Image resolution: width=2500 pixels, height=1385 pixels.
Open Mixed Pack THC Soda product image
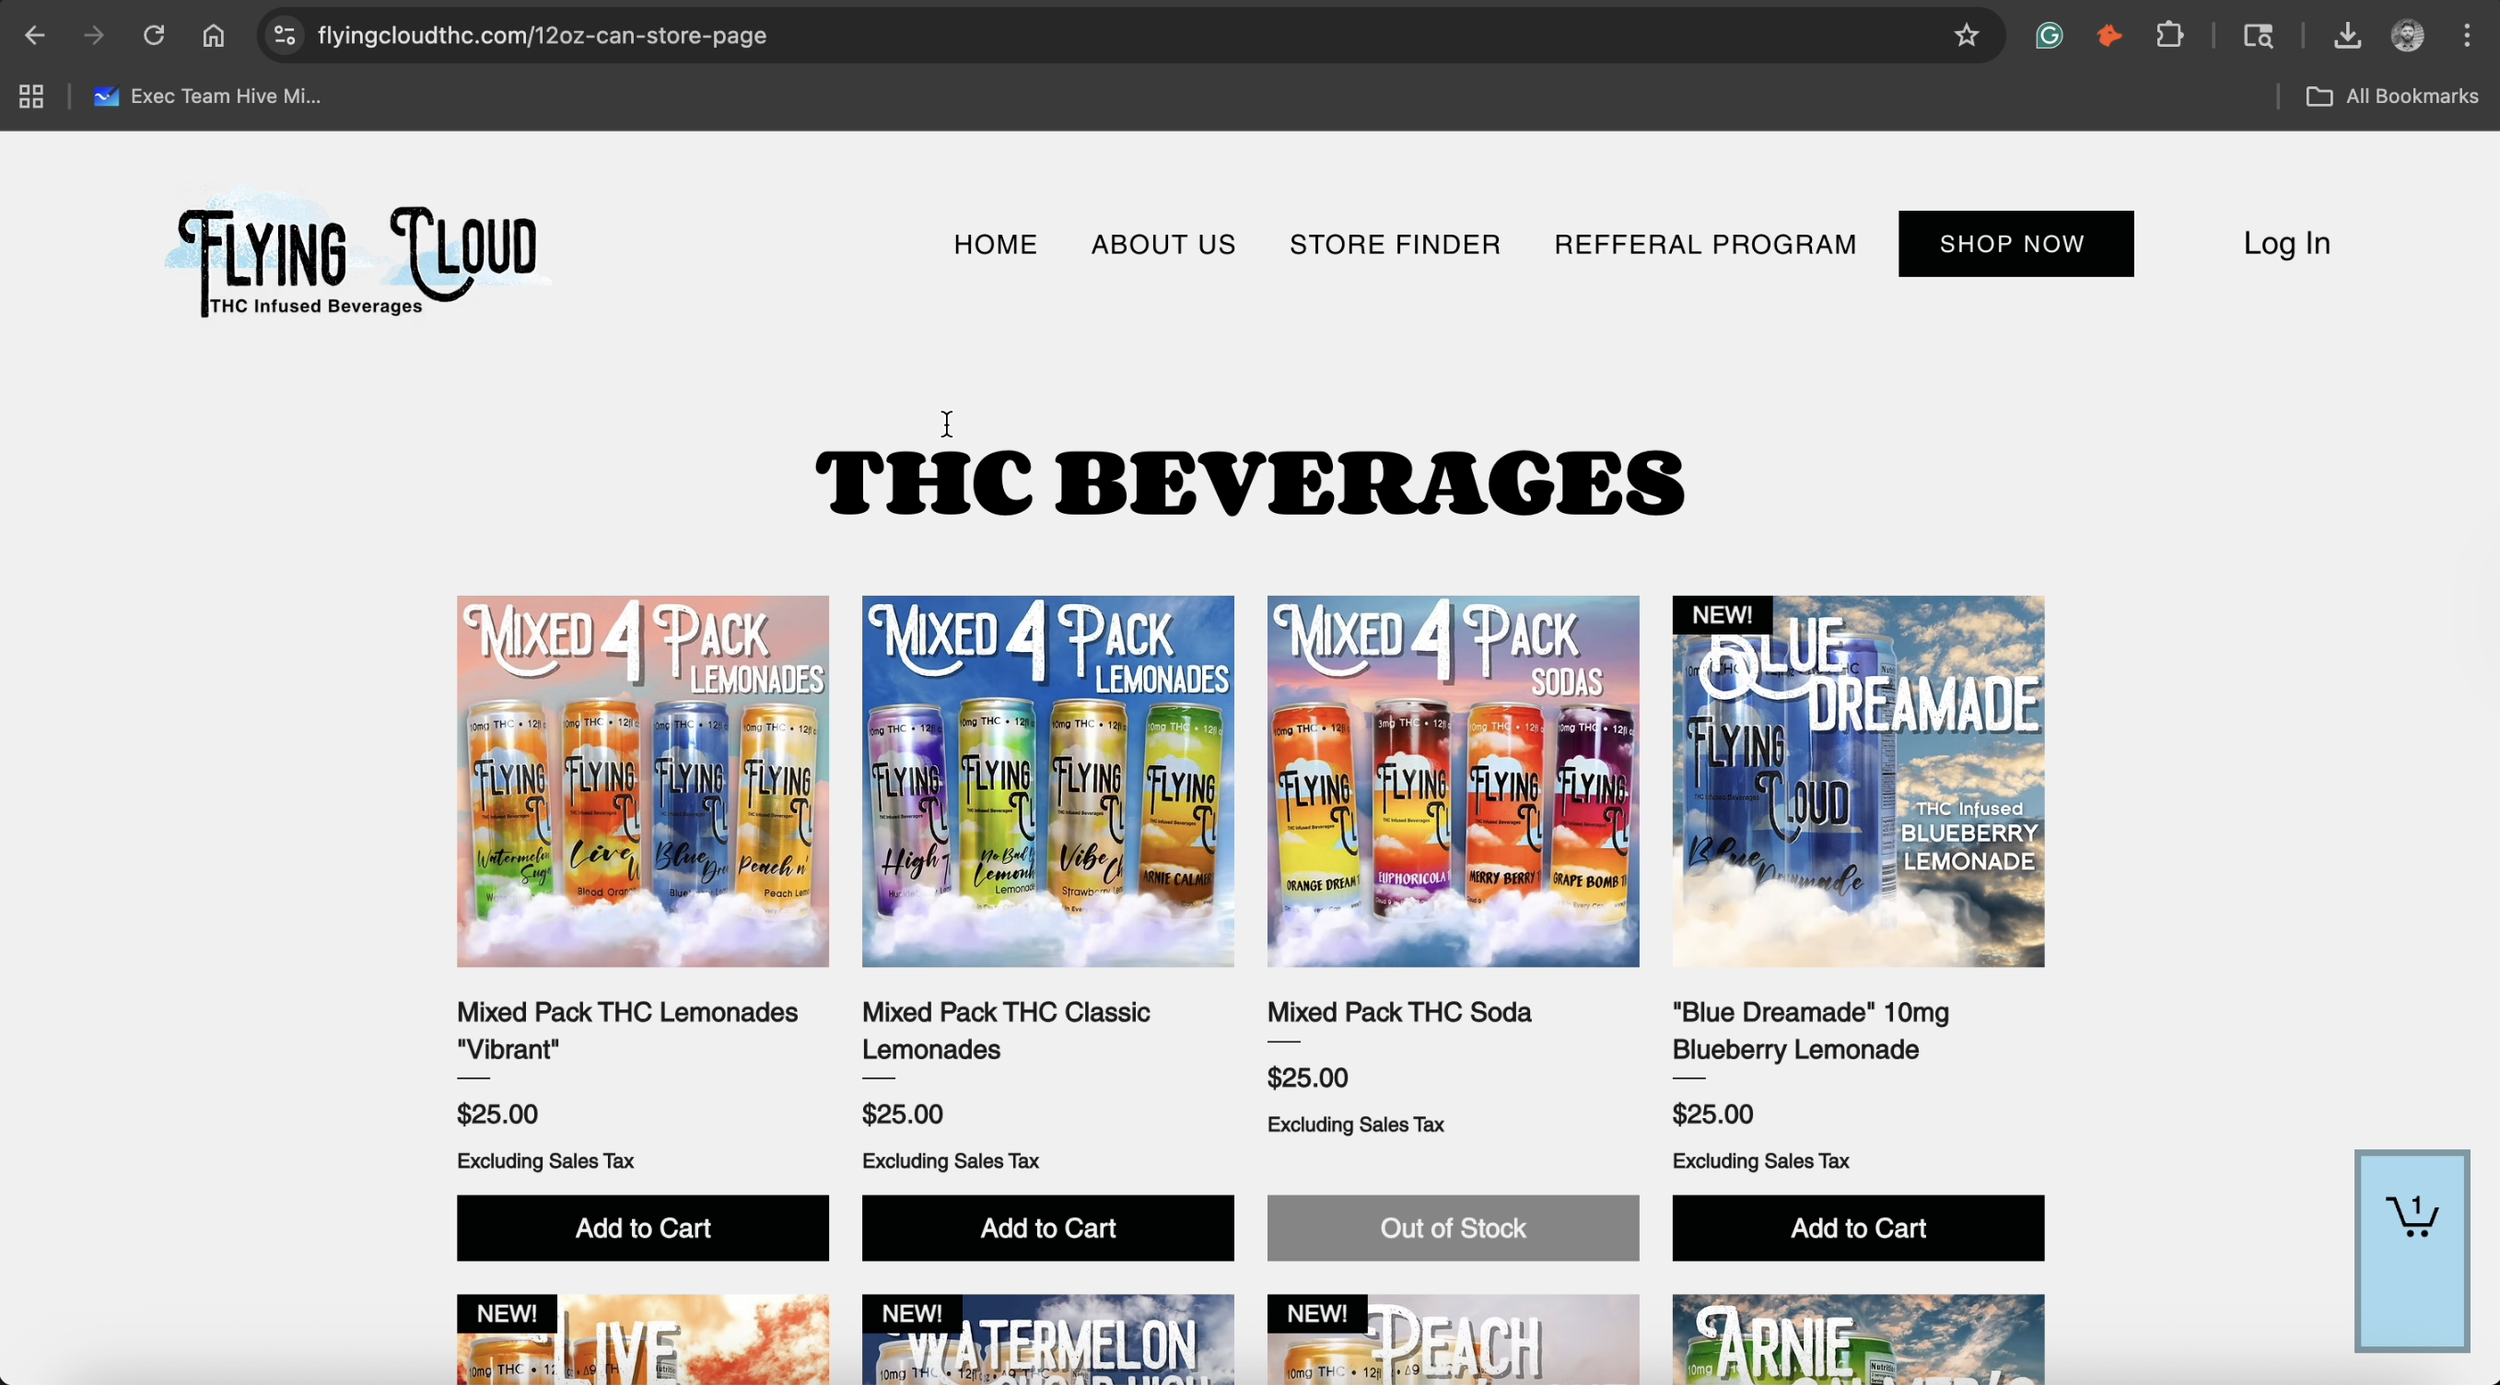[1452, 781]
